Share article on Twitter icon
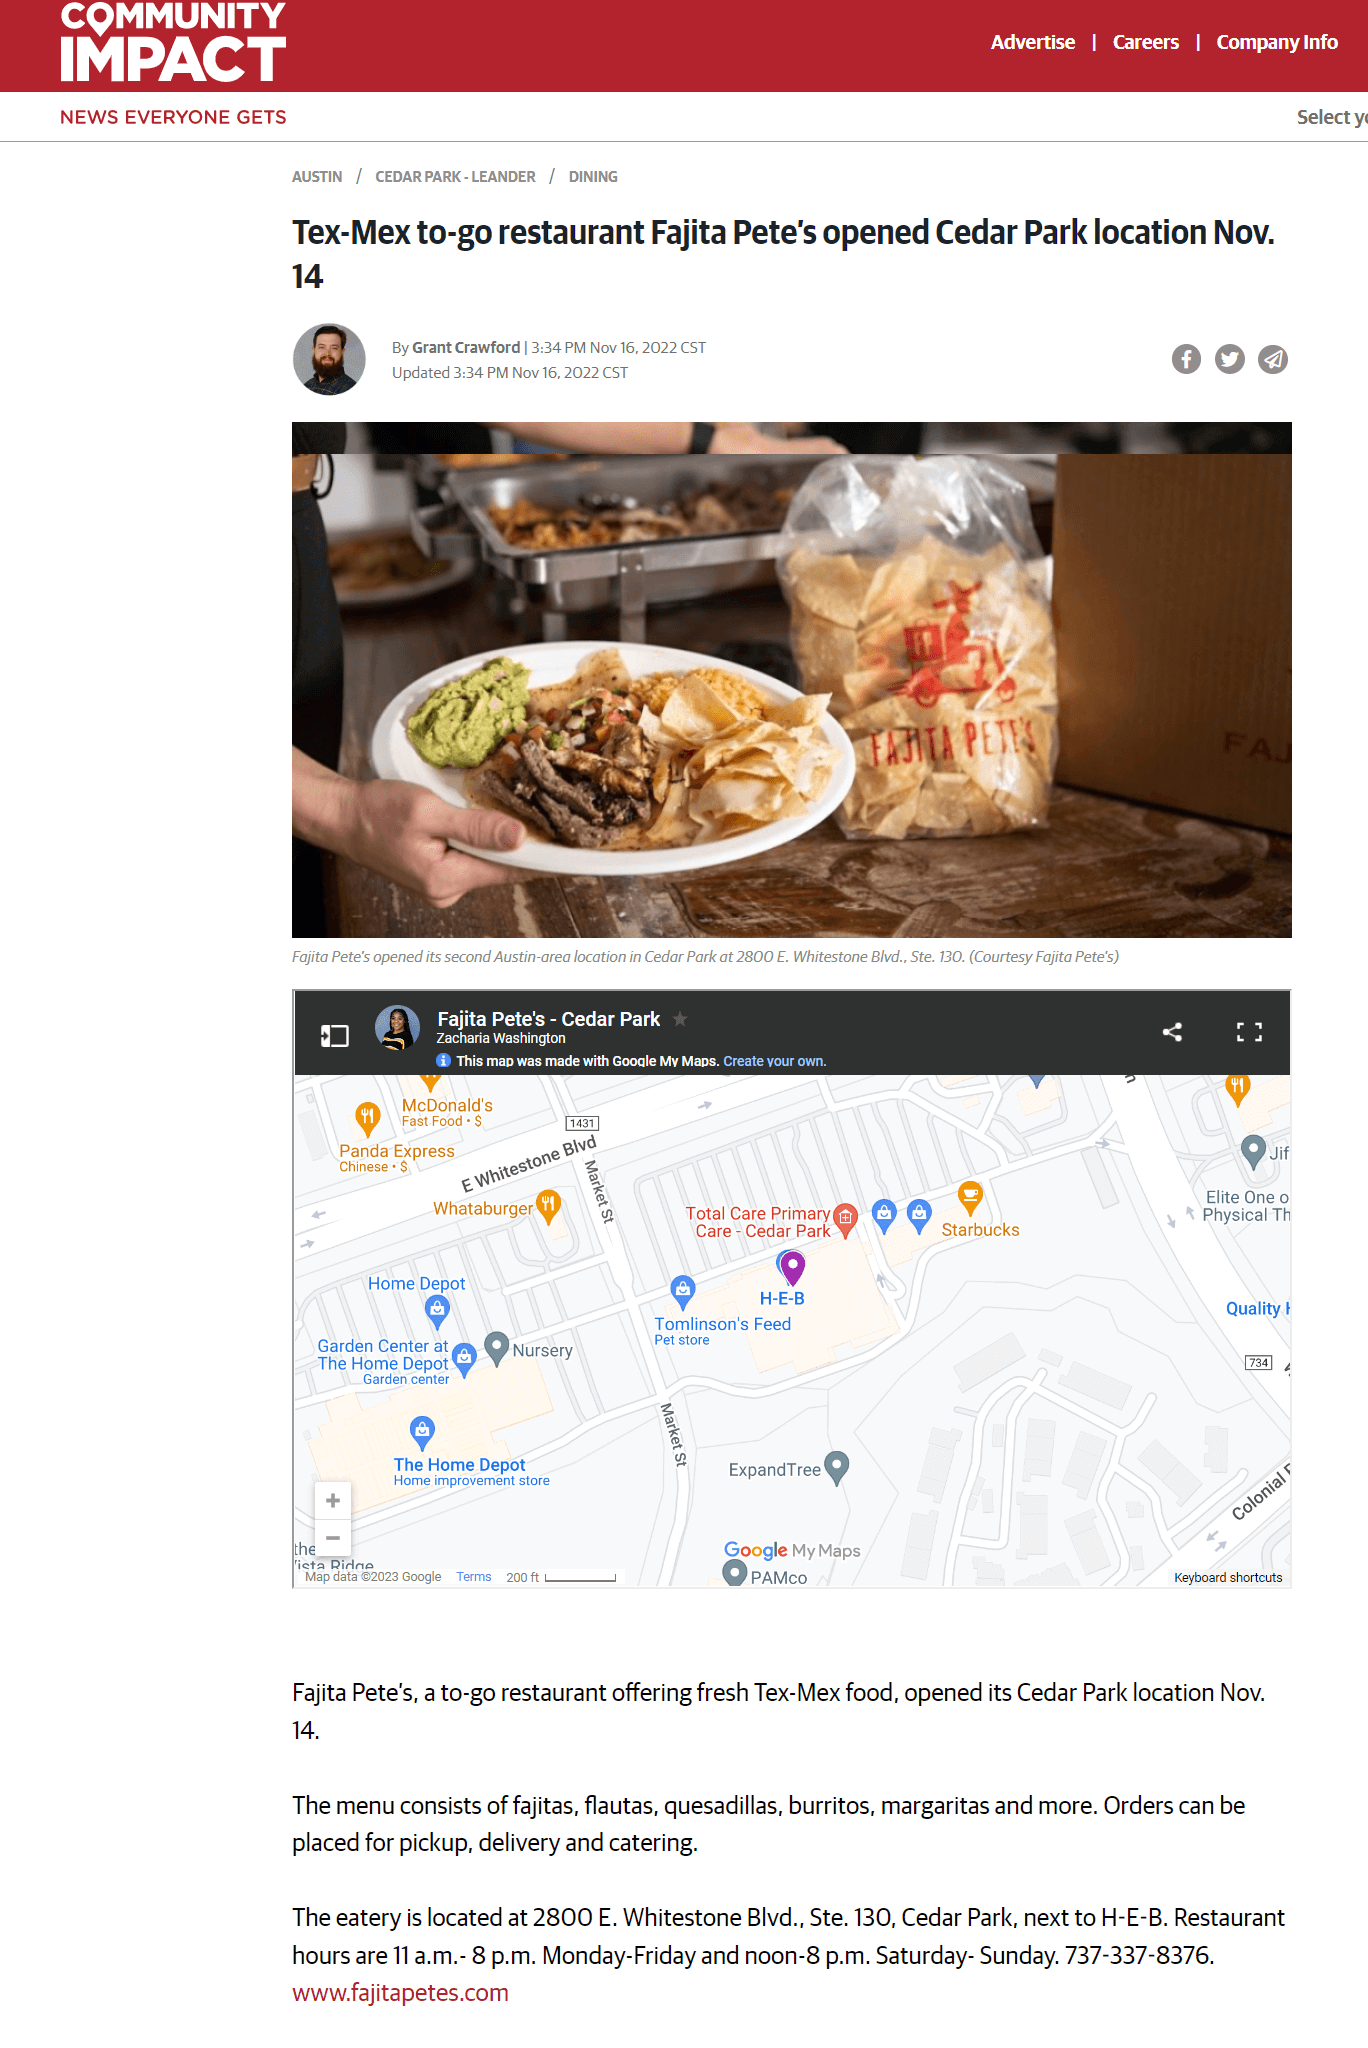Image resolution: width=1368 pixels, height=2048 pixels. click(x=1230, y=359)
